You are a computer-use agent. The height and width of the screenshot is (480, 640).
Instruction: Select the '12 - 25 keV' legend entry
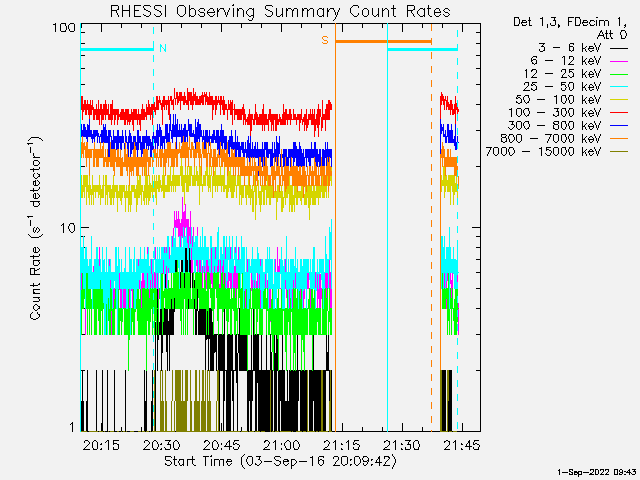click(563, 74)
